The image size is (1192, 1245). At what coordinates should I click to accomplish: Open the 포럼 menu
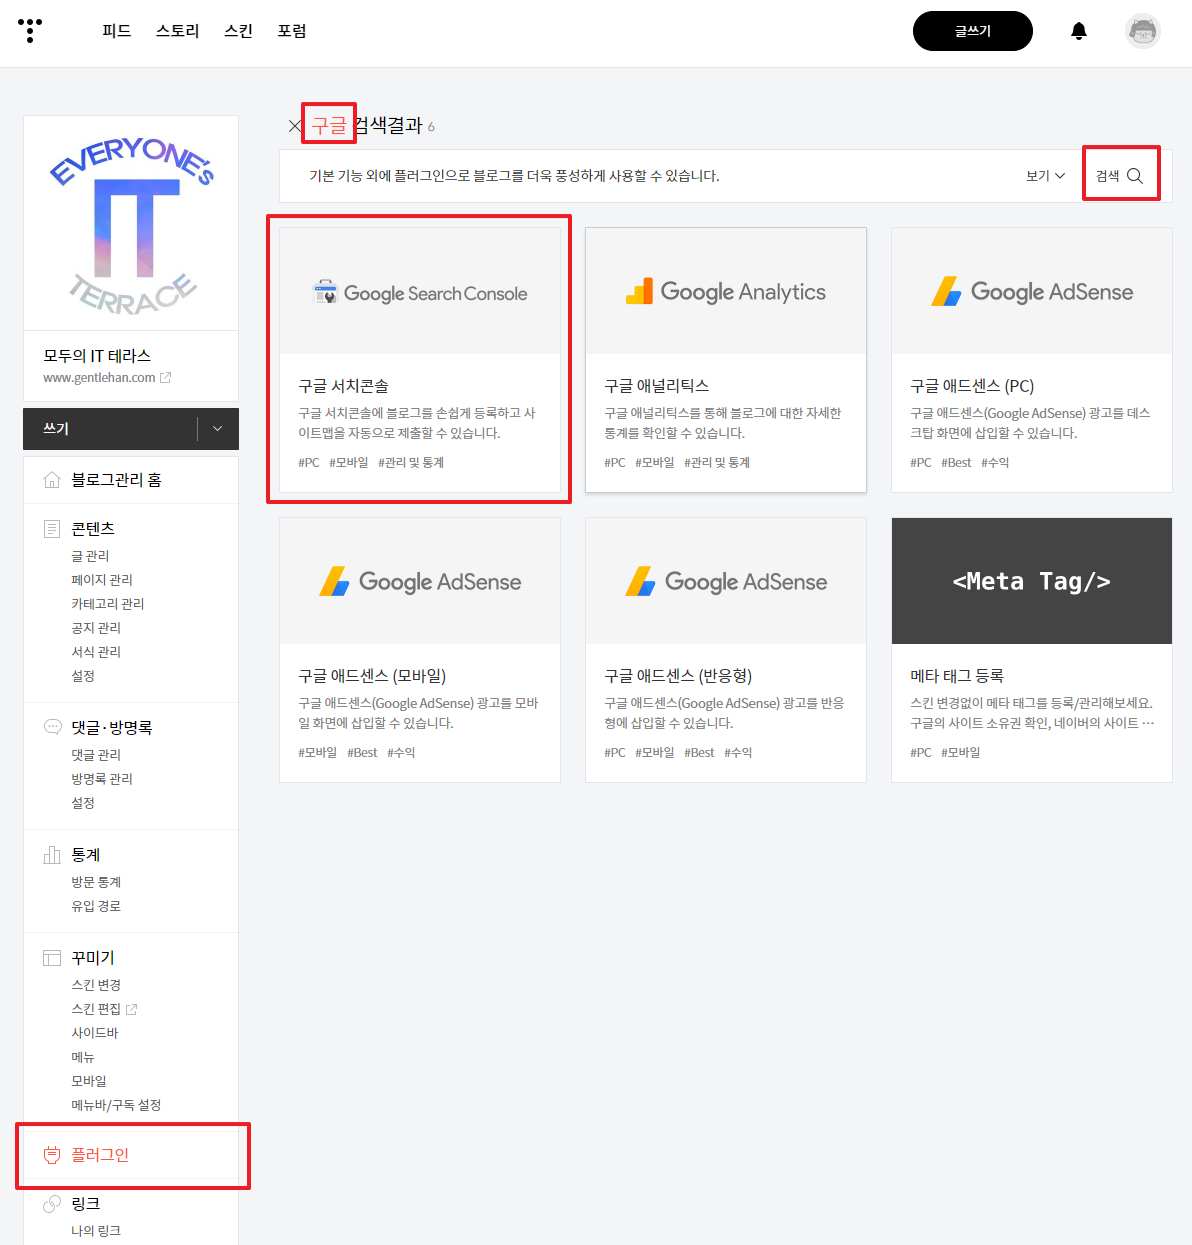click(x=292, y=31)
